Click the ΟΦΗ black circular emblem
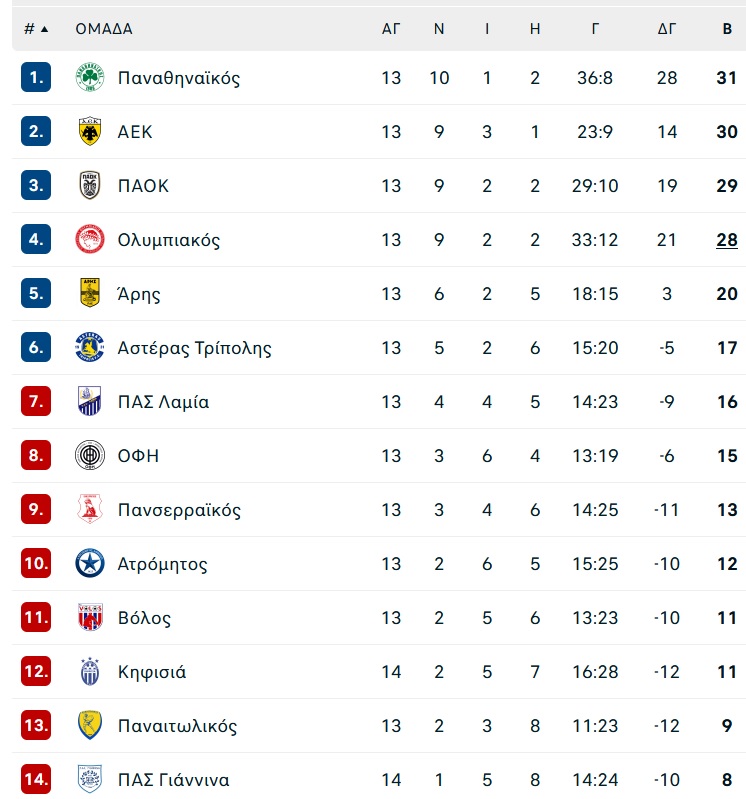Image resolution: width=746 pixels, height=799 pixels. pyautogui.click(x=90, y=455)
